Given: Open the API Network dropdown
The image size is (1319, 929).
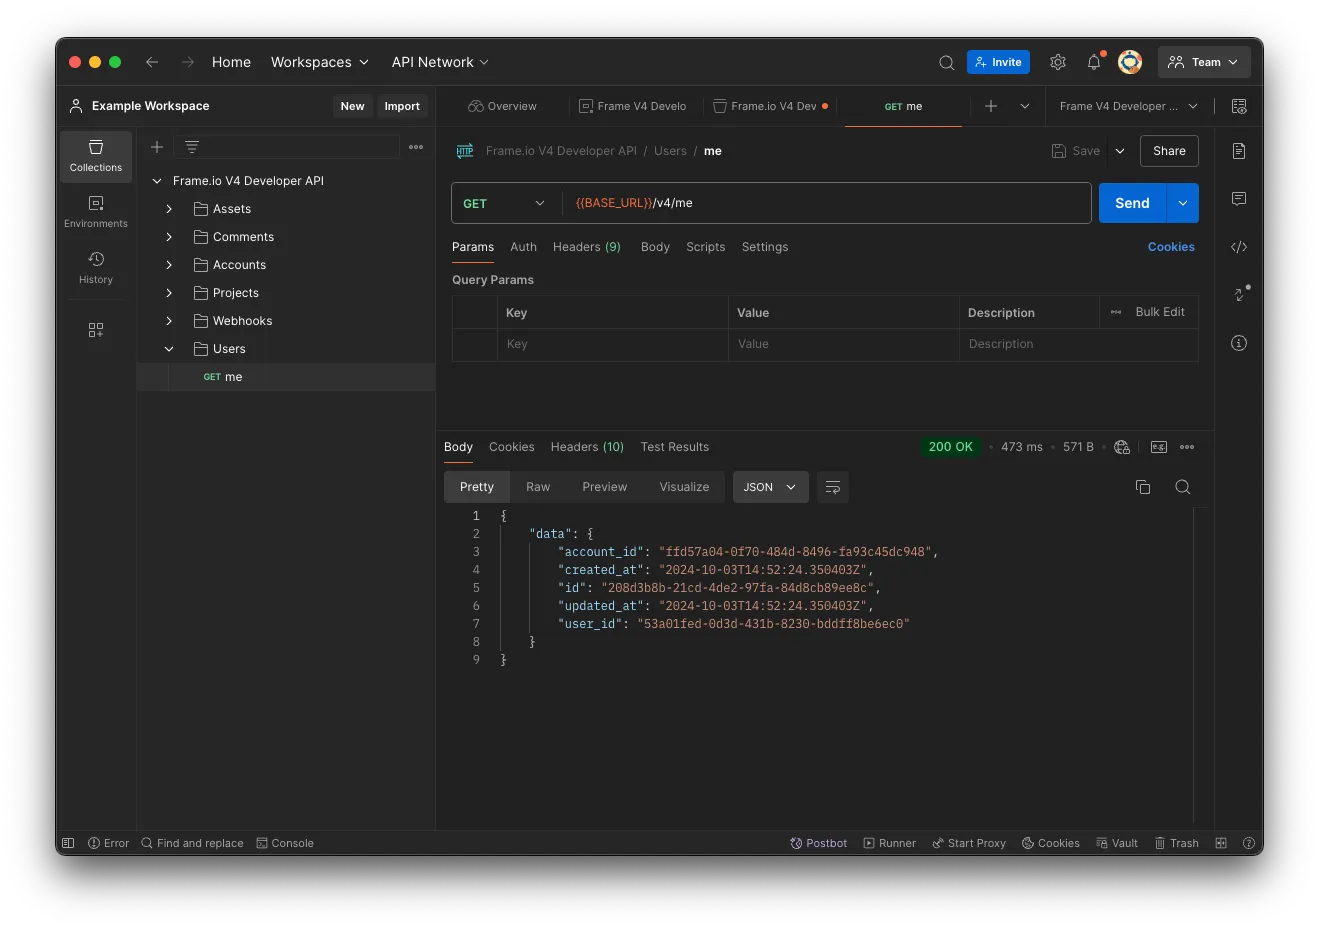Looking at the screenshot, I should click(x=440, y=62).
